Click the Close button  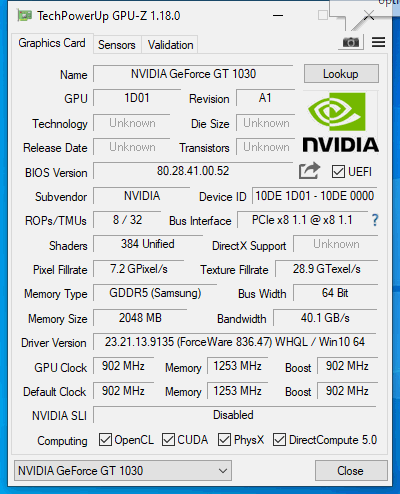pos(351,471)
